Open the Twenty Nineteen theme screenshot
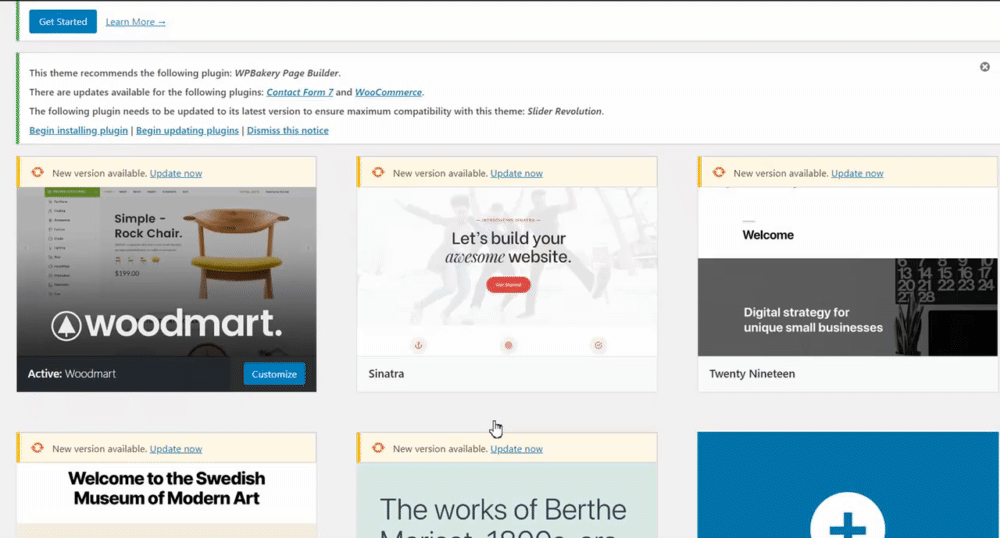 point(848,272)
